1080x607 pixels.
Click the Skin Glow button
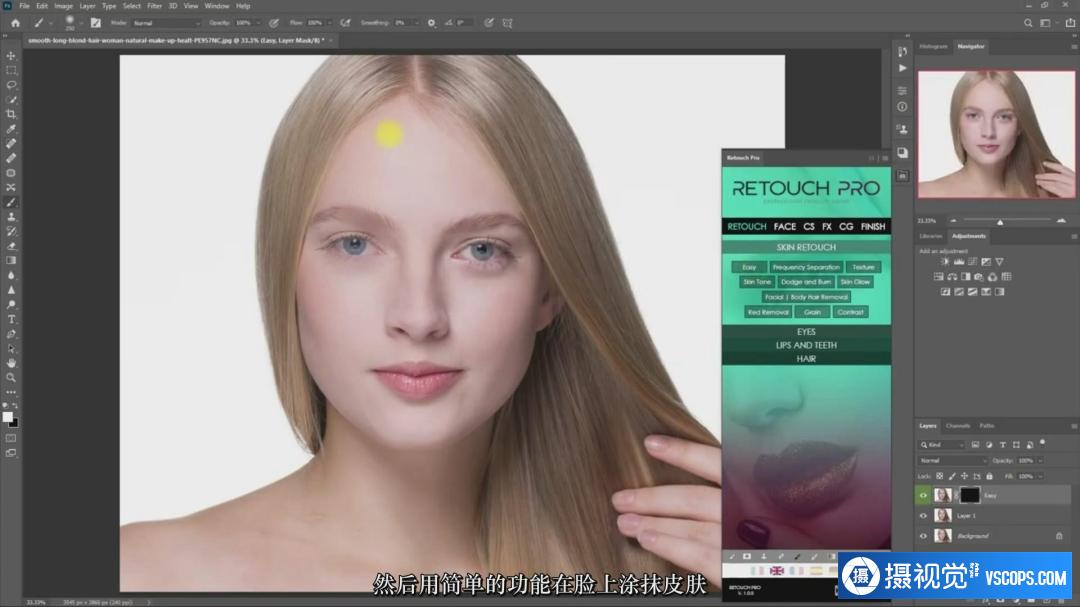[x=855, y=282]
